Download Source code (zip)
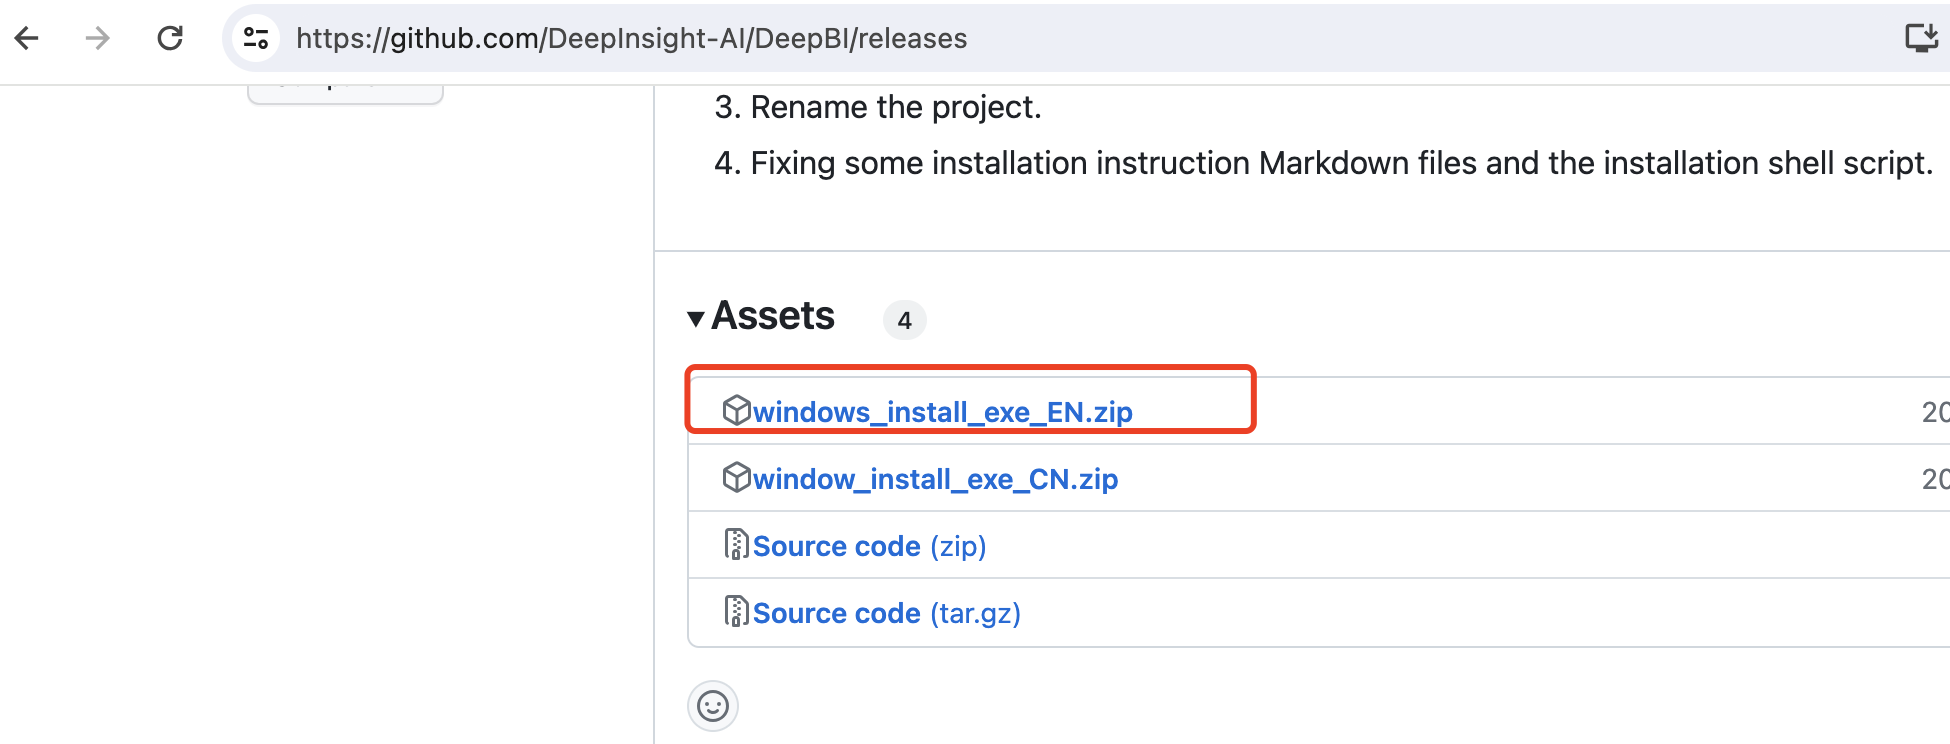 pos(869,546)
